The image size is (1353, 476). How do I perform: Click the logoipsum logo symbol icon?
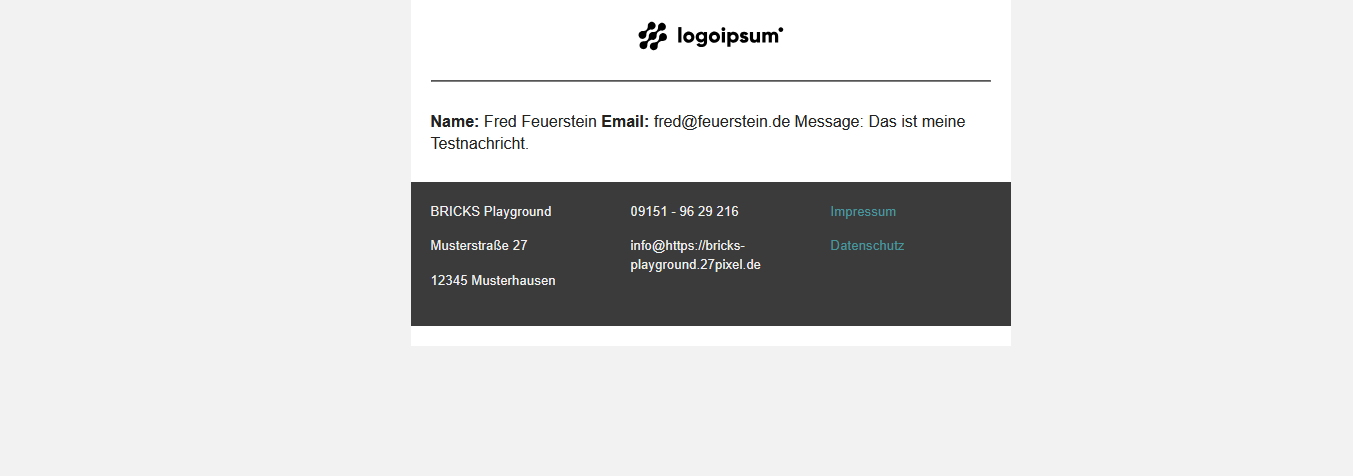tap(652, 36)
